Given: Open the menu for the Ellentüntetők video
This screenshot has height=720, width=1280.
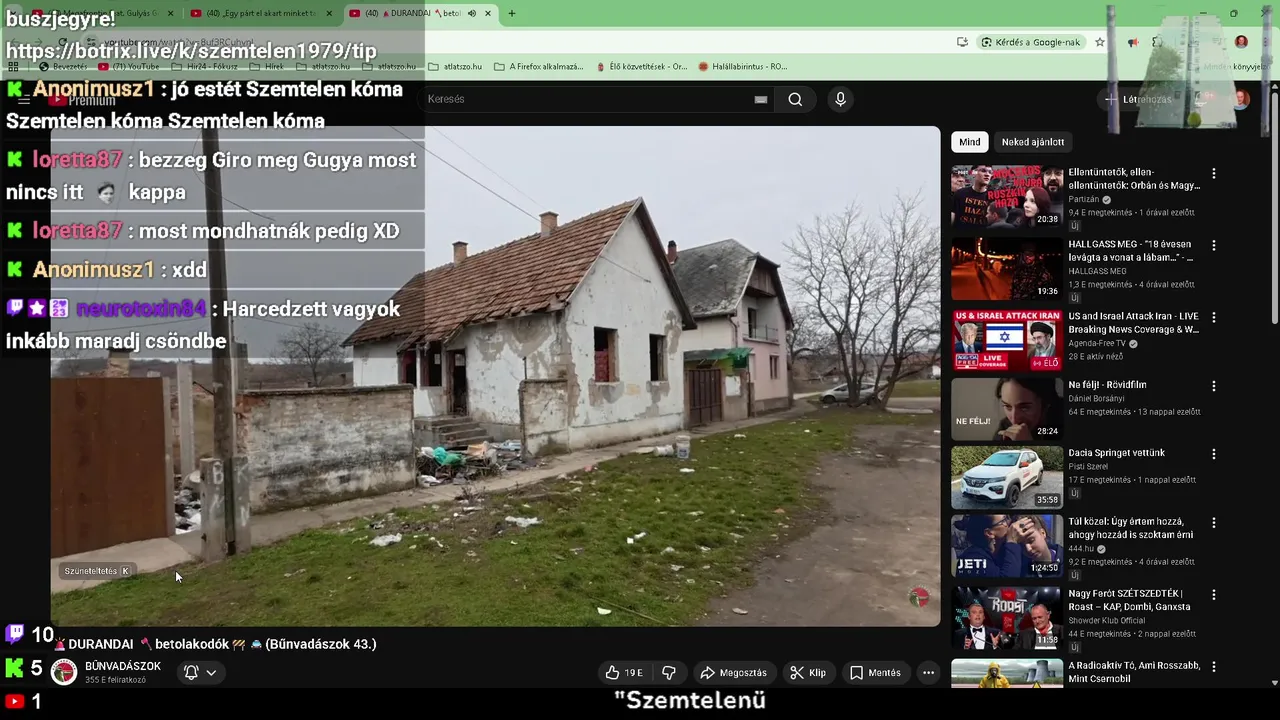Looking at the screenshot, I should (x=1214, y=174).
